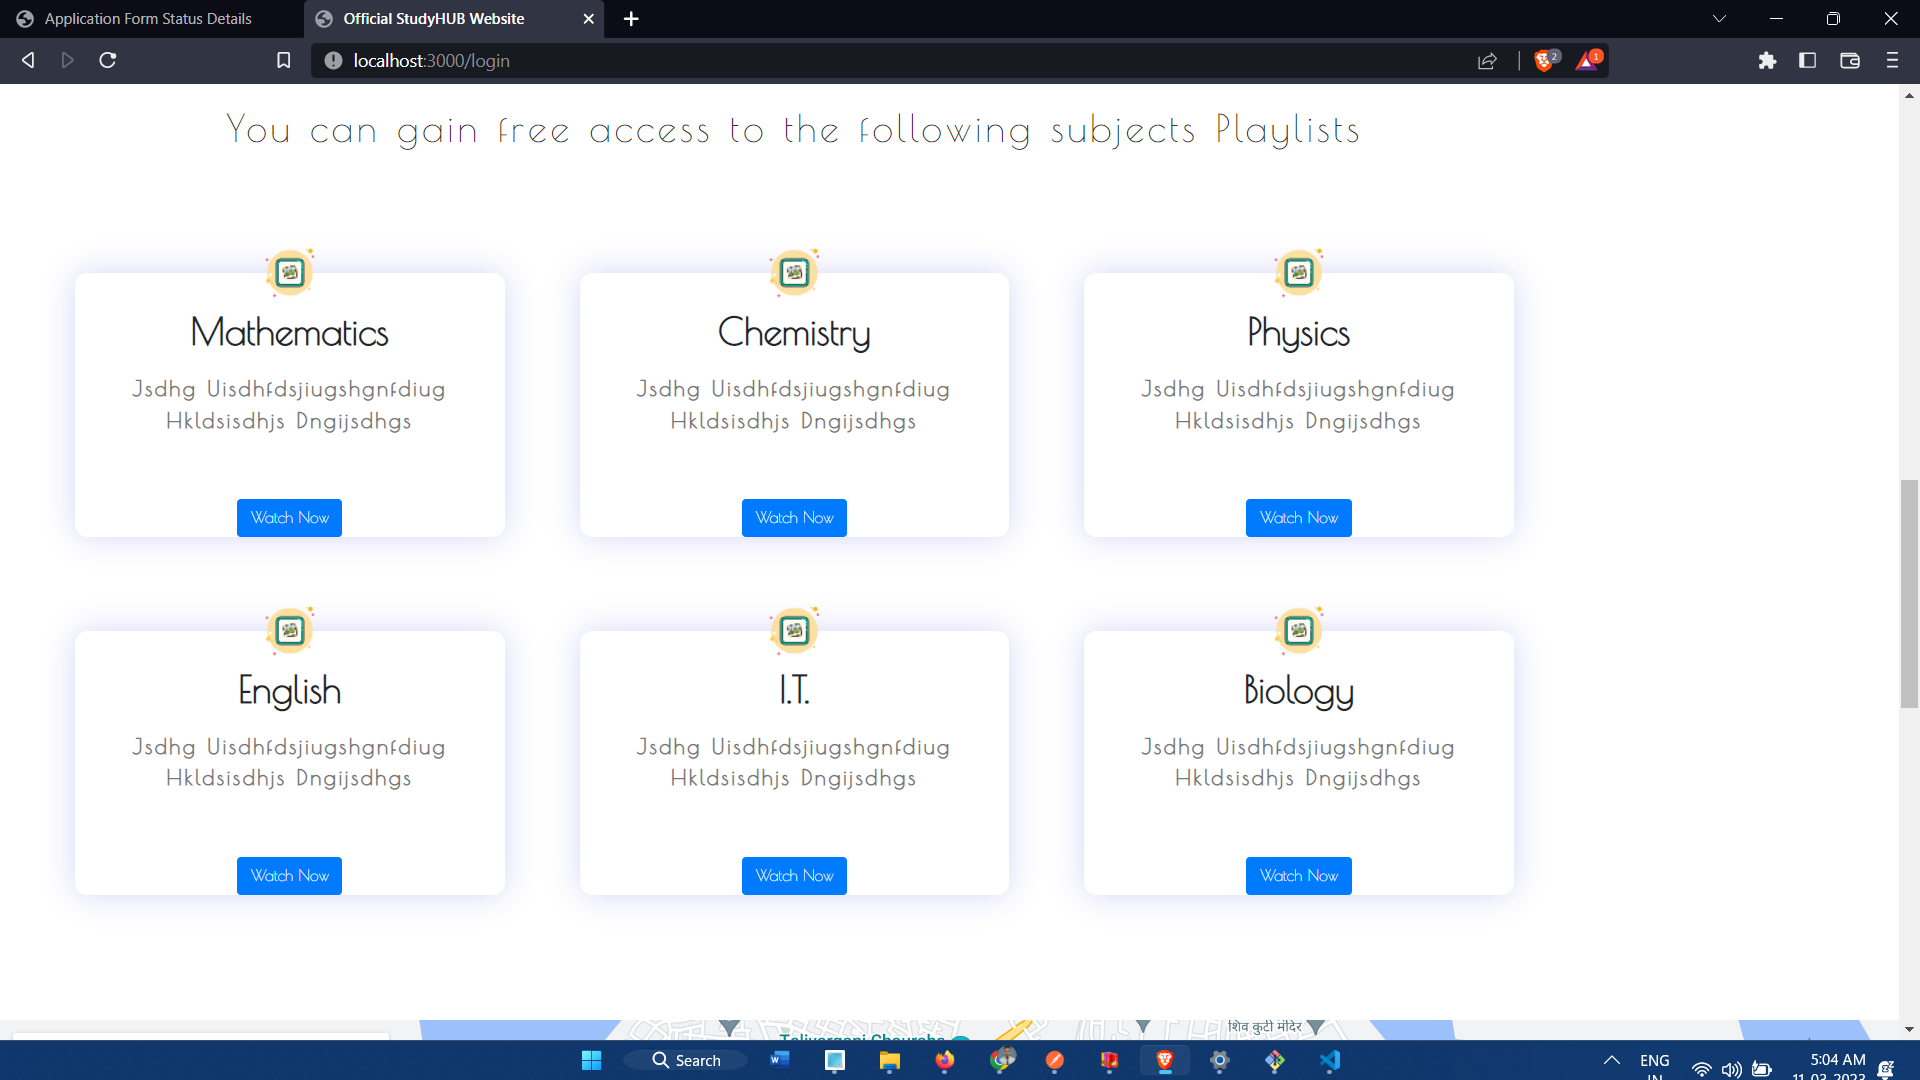
Task: Click the back navigation arrow
Action: (x=27, y=60)
